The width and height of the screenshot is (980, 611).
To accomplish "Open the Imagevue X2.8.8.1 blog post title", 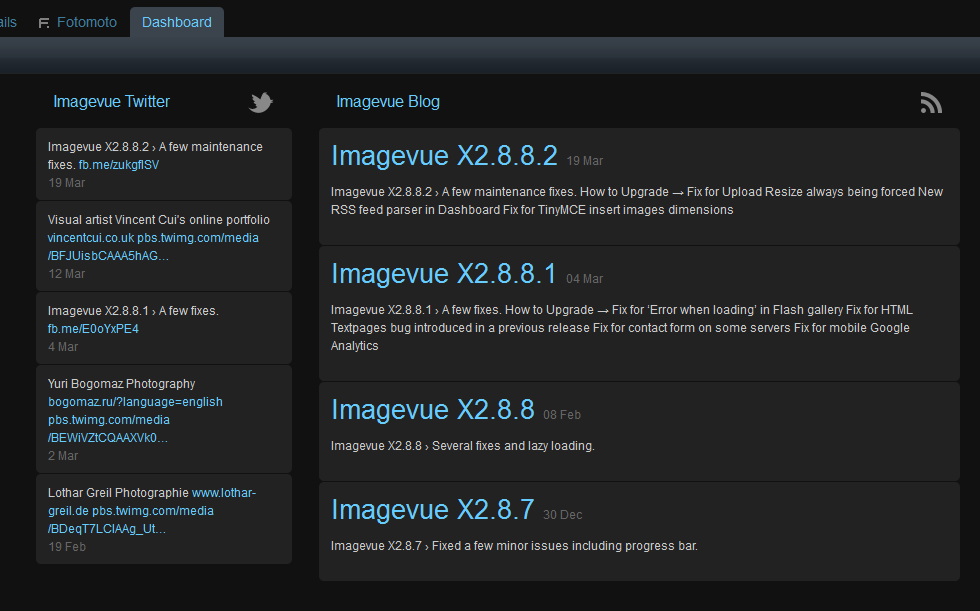I will point(444,274).
